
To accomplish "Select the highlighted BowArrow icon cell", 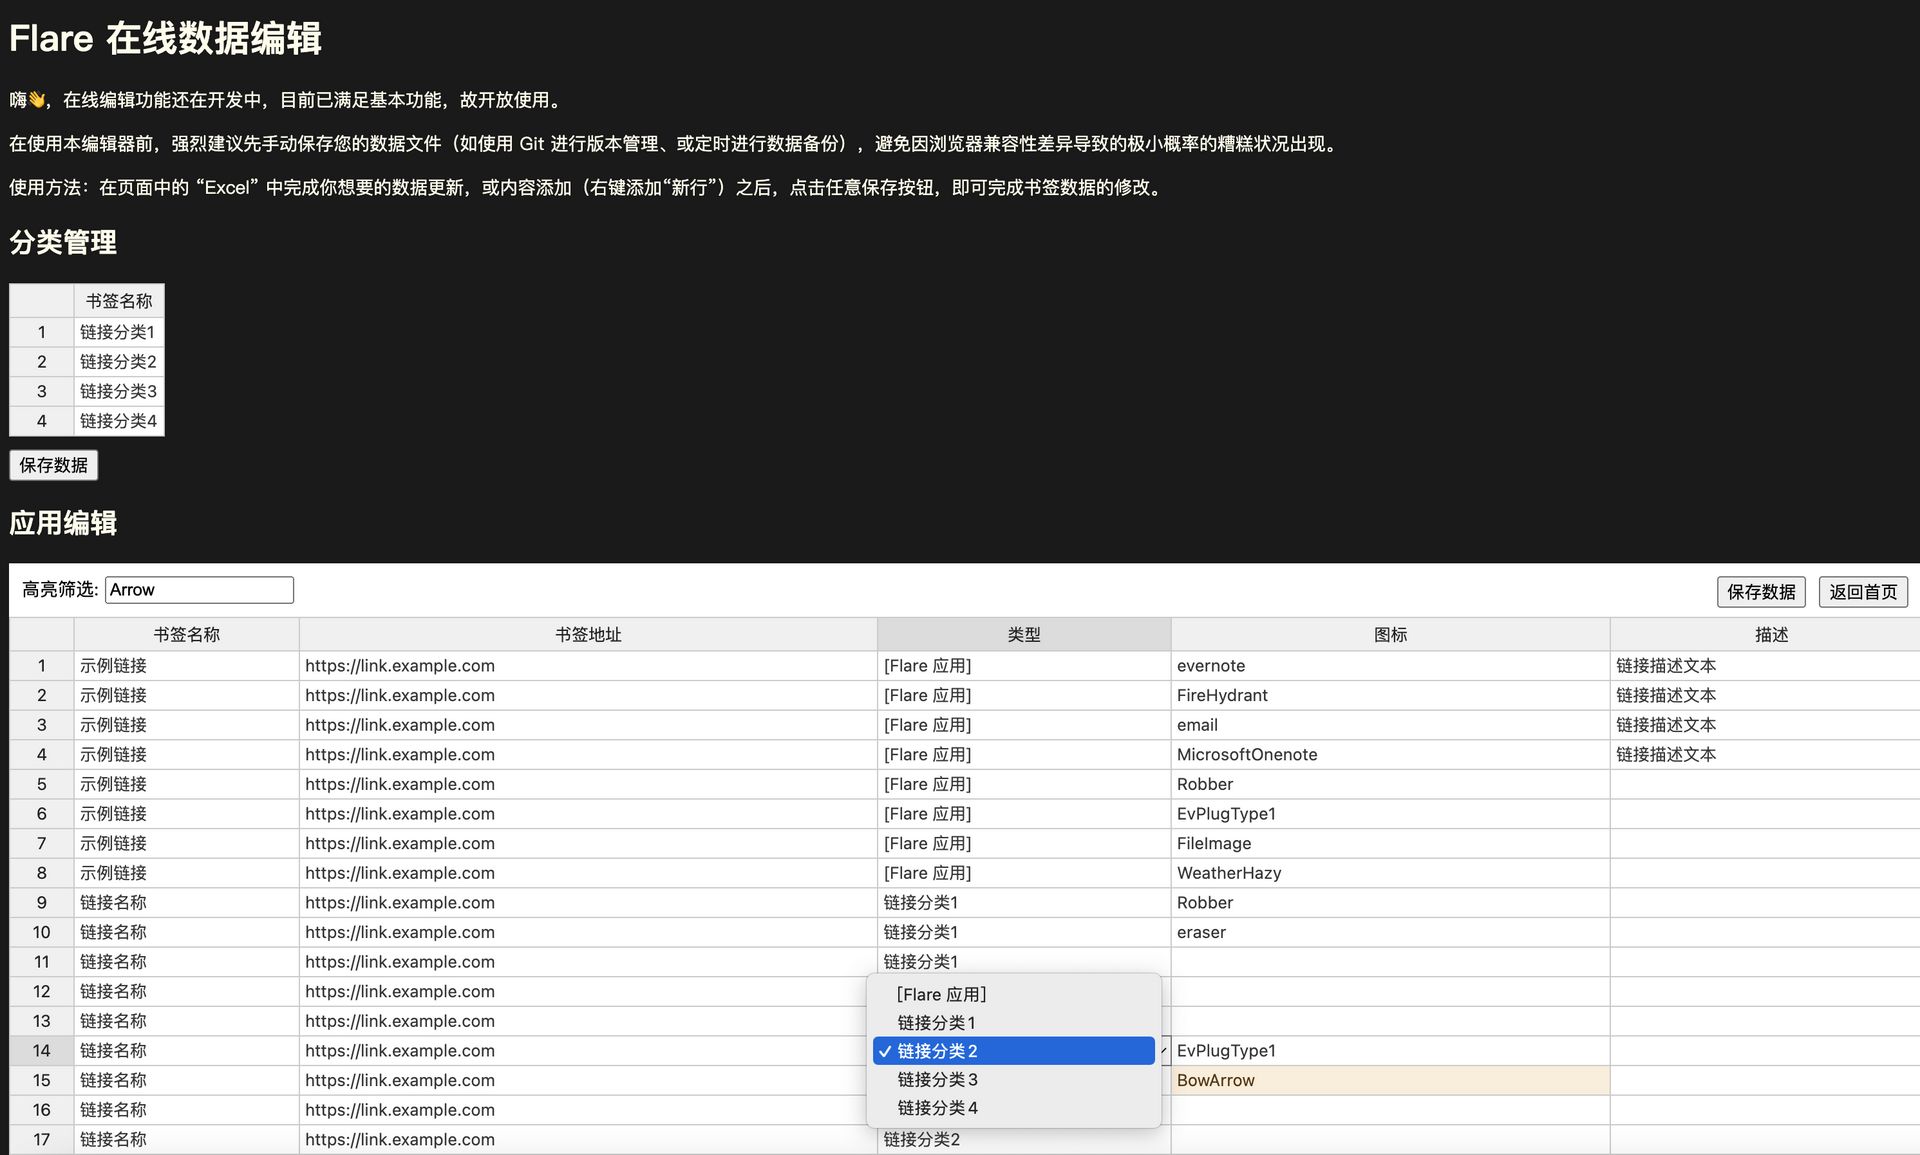I will pyautogui.click(x=1389, y=1080).
